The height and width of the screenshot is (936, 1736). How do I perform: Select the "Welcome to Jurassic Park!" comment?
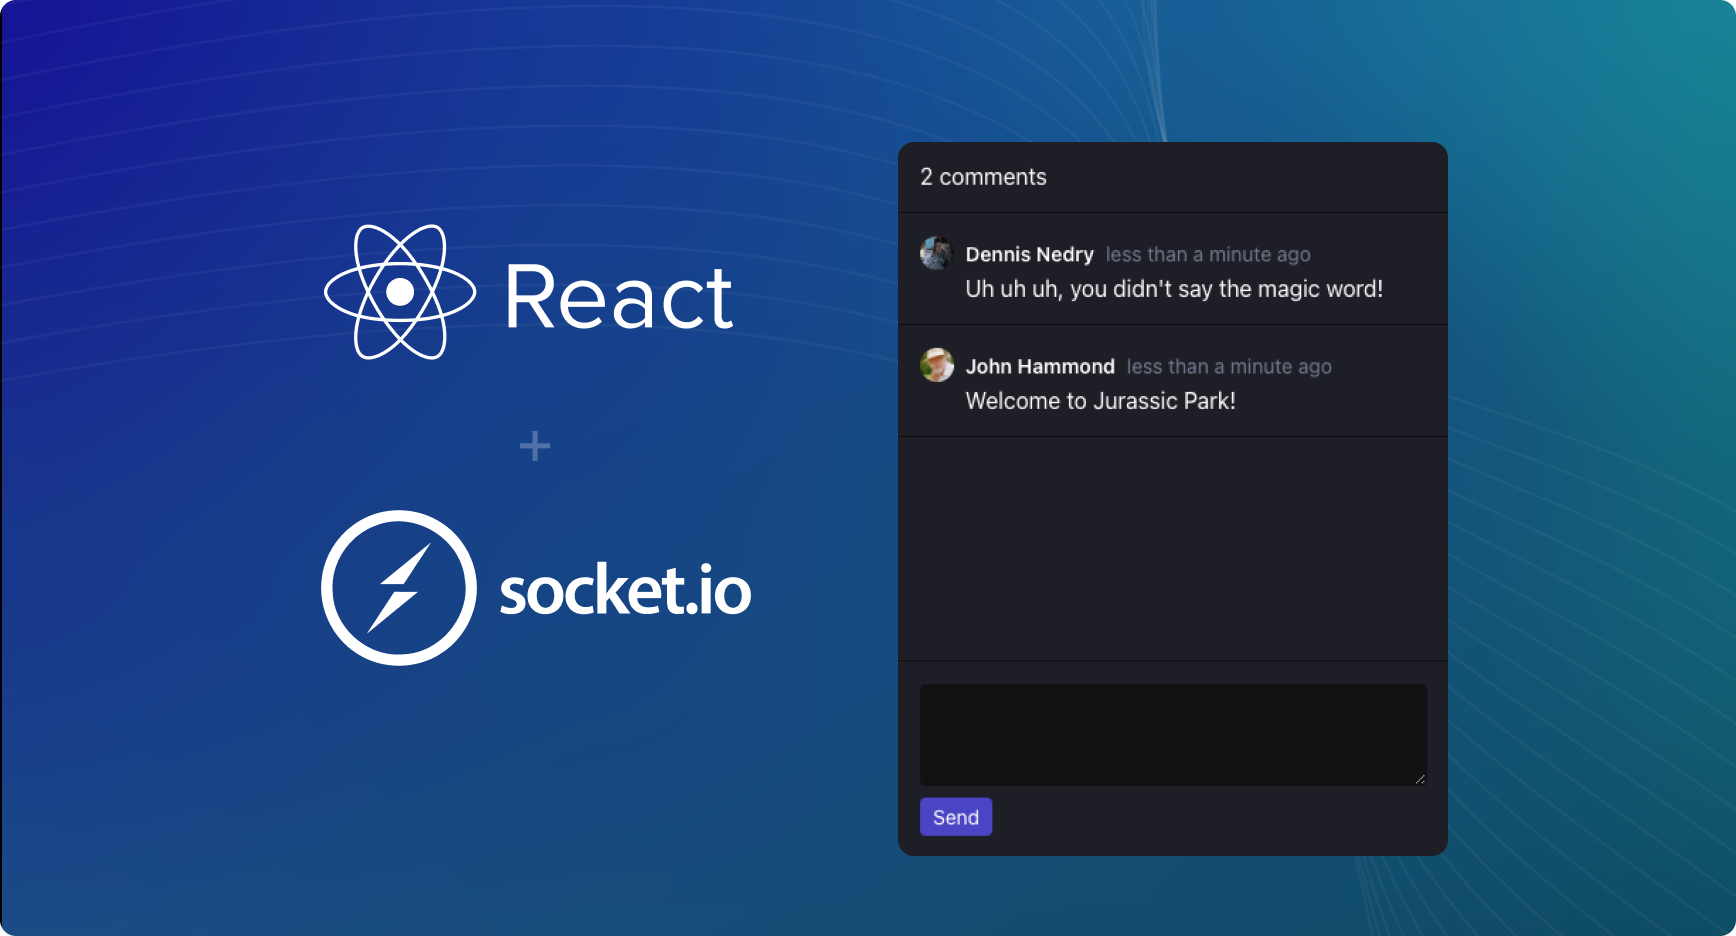coord(1100,401)
